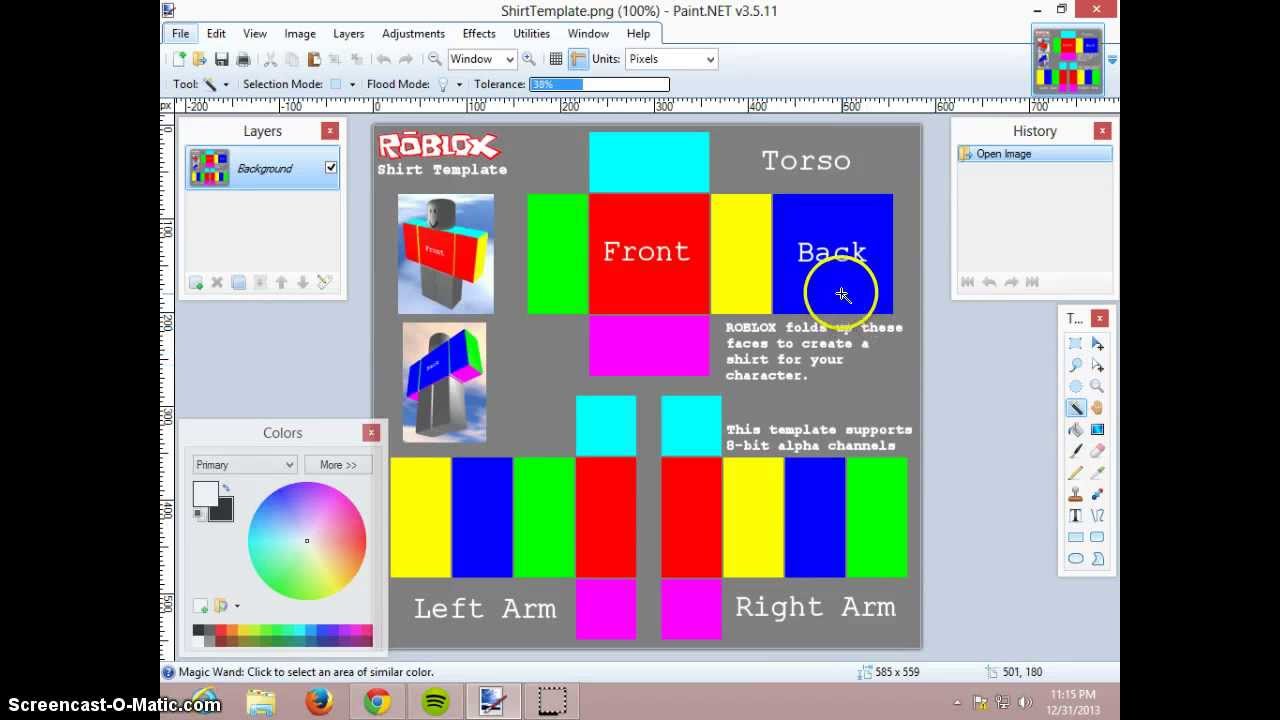Open the Primary color dropdown
The width and height of the screenshot is (1280, 720).
pos(244,465)
